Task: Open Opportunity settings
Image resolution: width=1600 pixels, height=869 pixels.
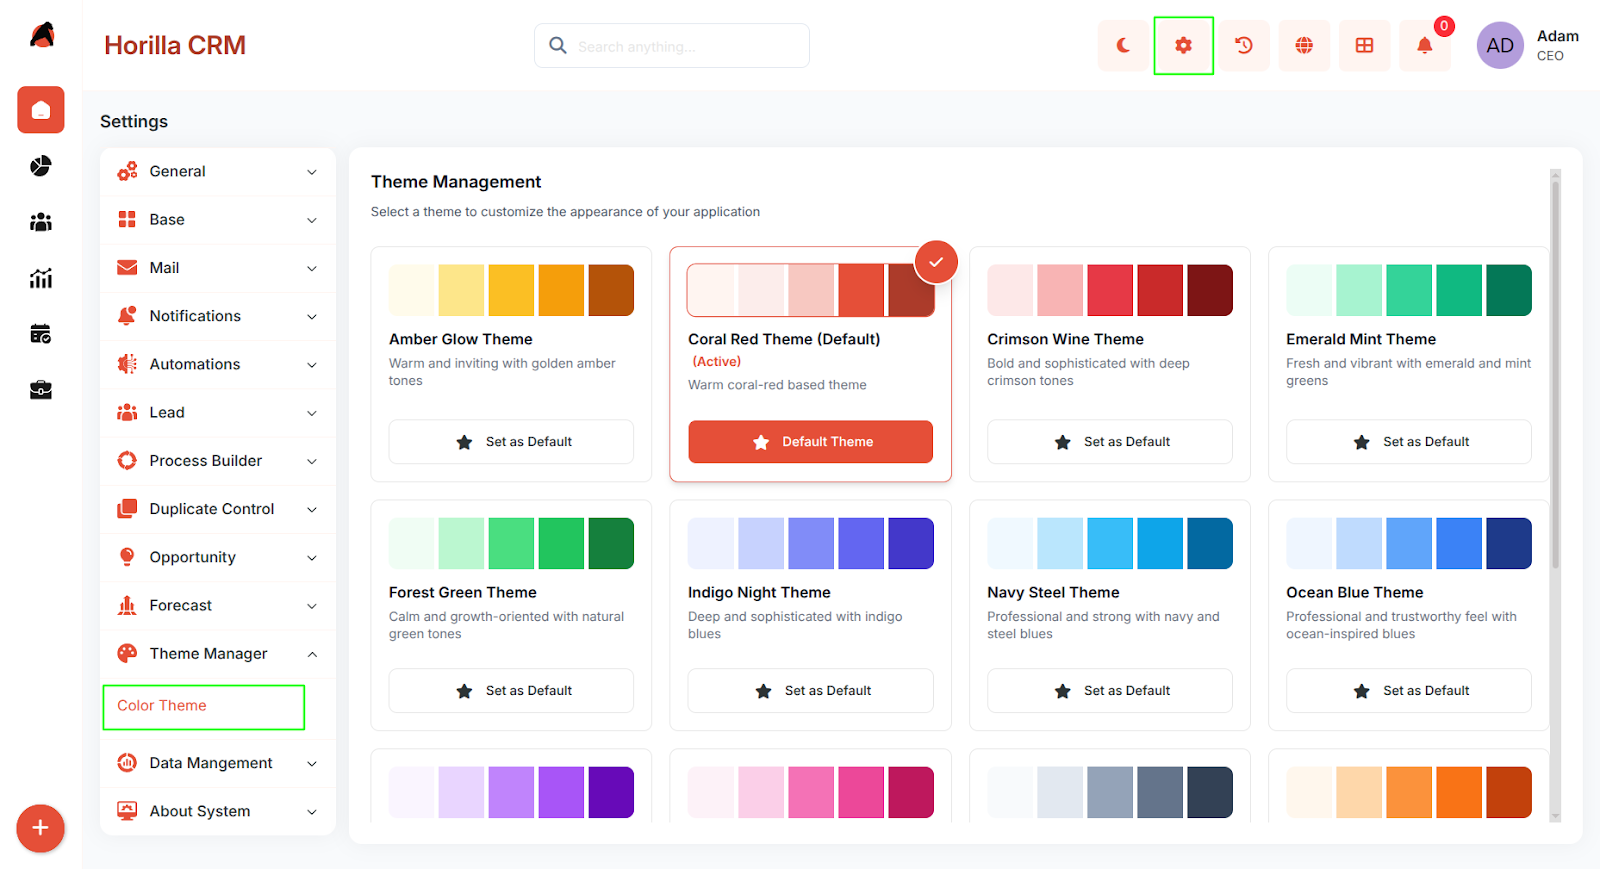Action: click(218, 557)
